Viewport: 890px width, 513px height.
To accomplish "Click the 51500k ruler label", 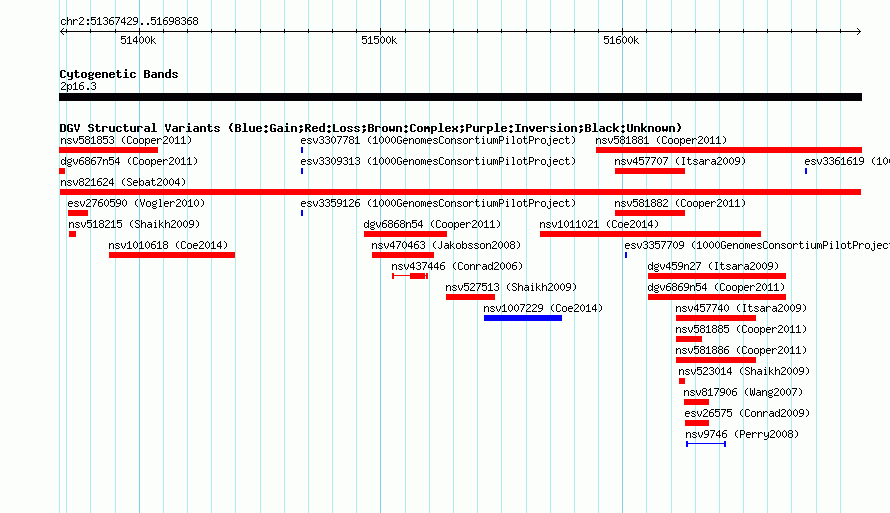I will point(379,40).
